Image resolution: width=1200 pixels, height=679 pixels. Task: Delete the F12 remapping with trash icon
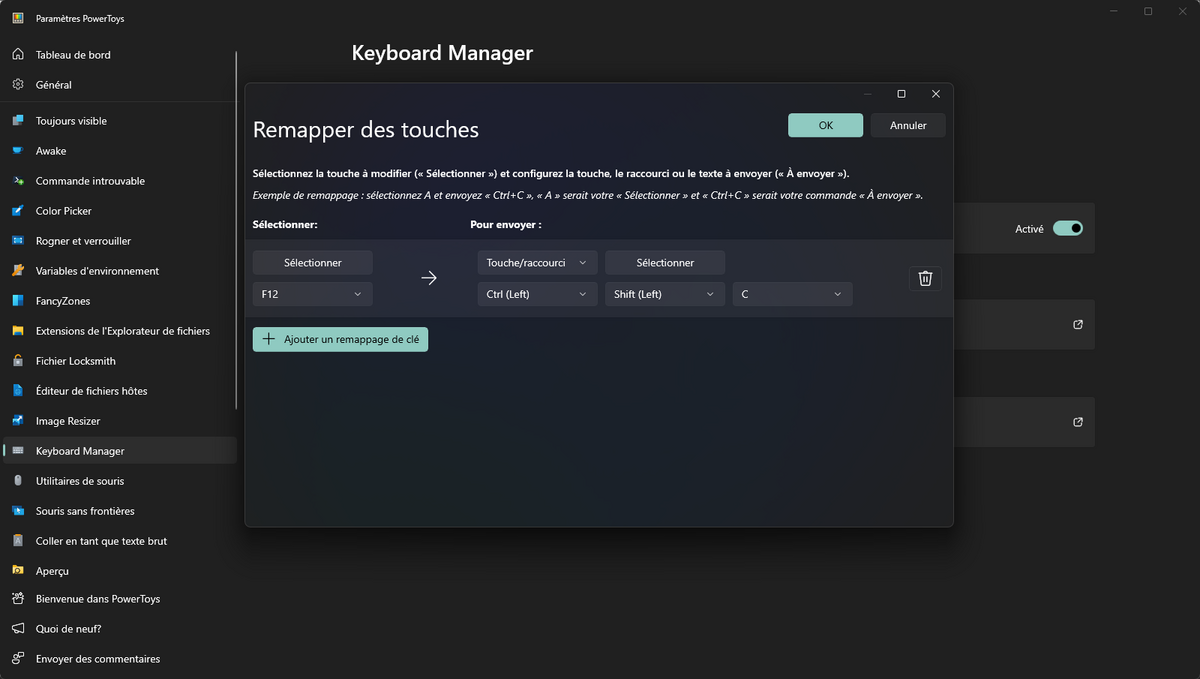(x=925, y=278)
